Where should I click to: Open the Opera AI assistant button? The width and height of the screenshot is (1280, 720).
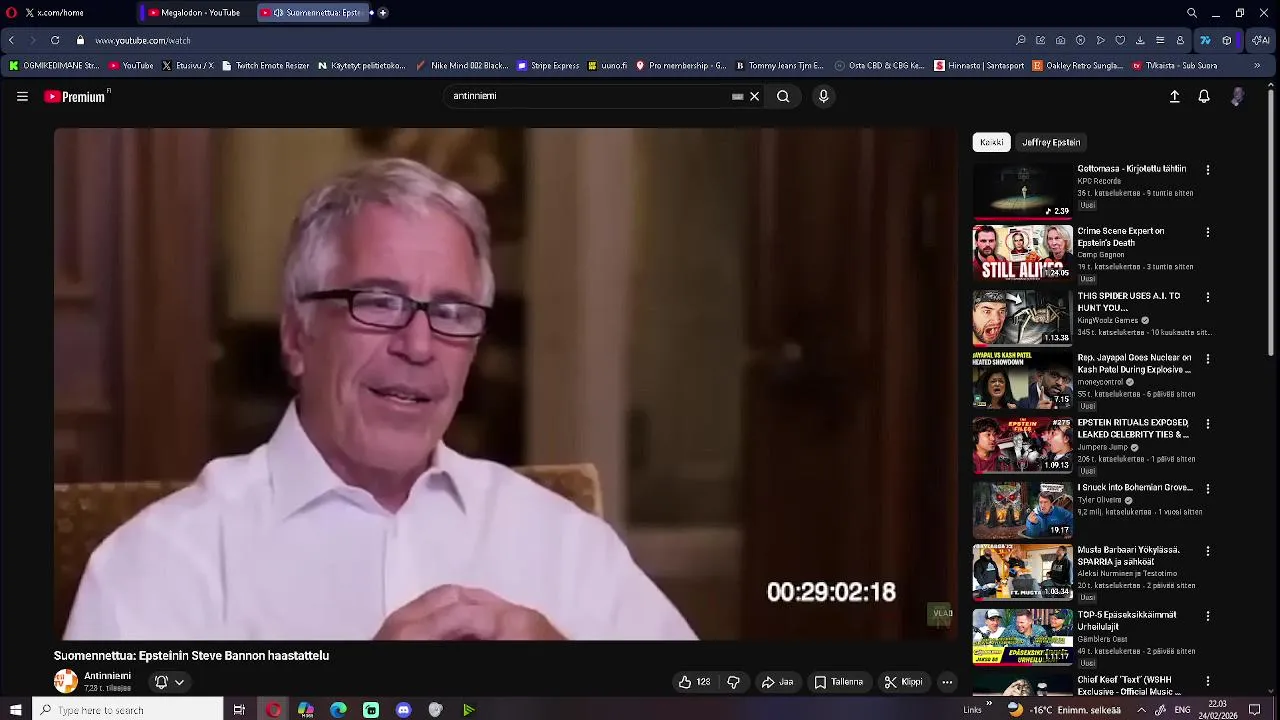pyautogui.click(x=1261, y=40)
